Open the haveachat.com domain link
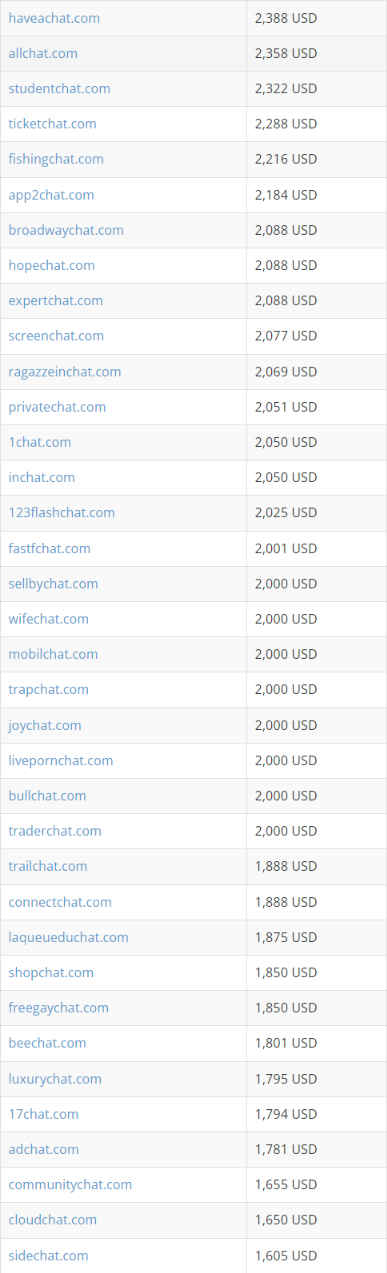This screenshot has width=387, height=1273. coord(54,18)
